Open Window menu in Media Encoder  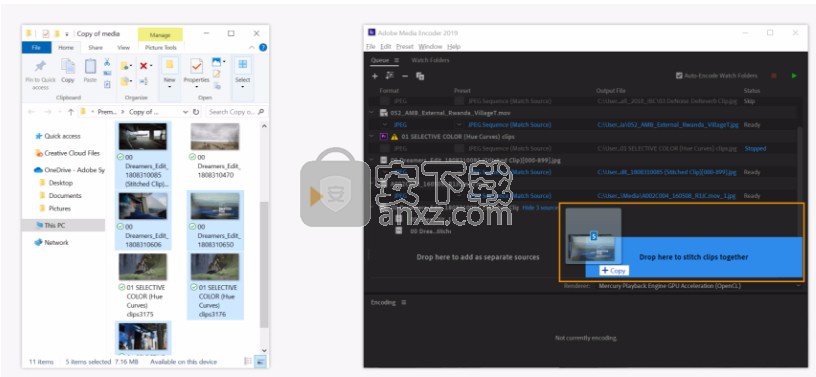coord(430,47)
